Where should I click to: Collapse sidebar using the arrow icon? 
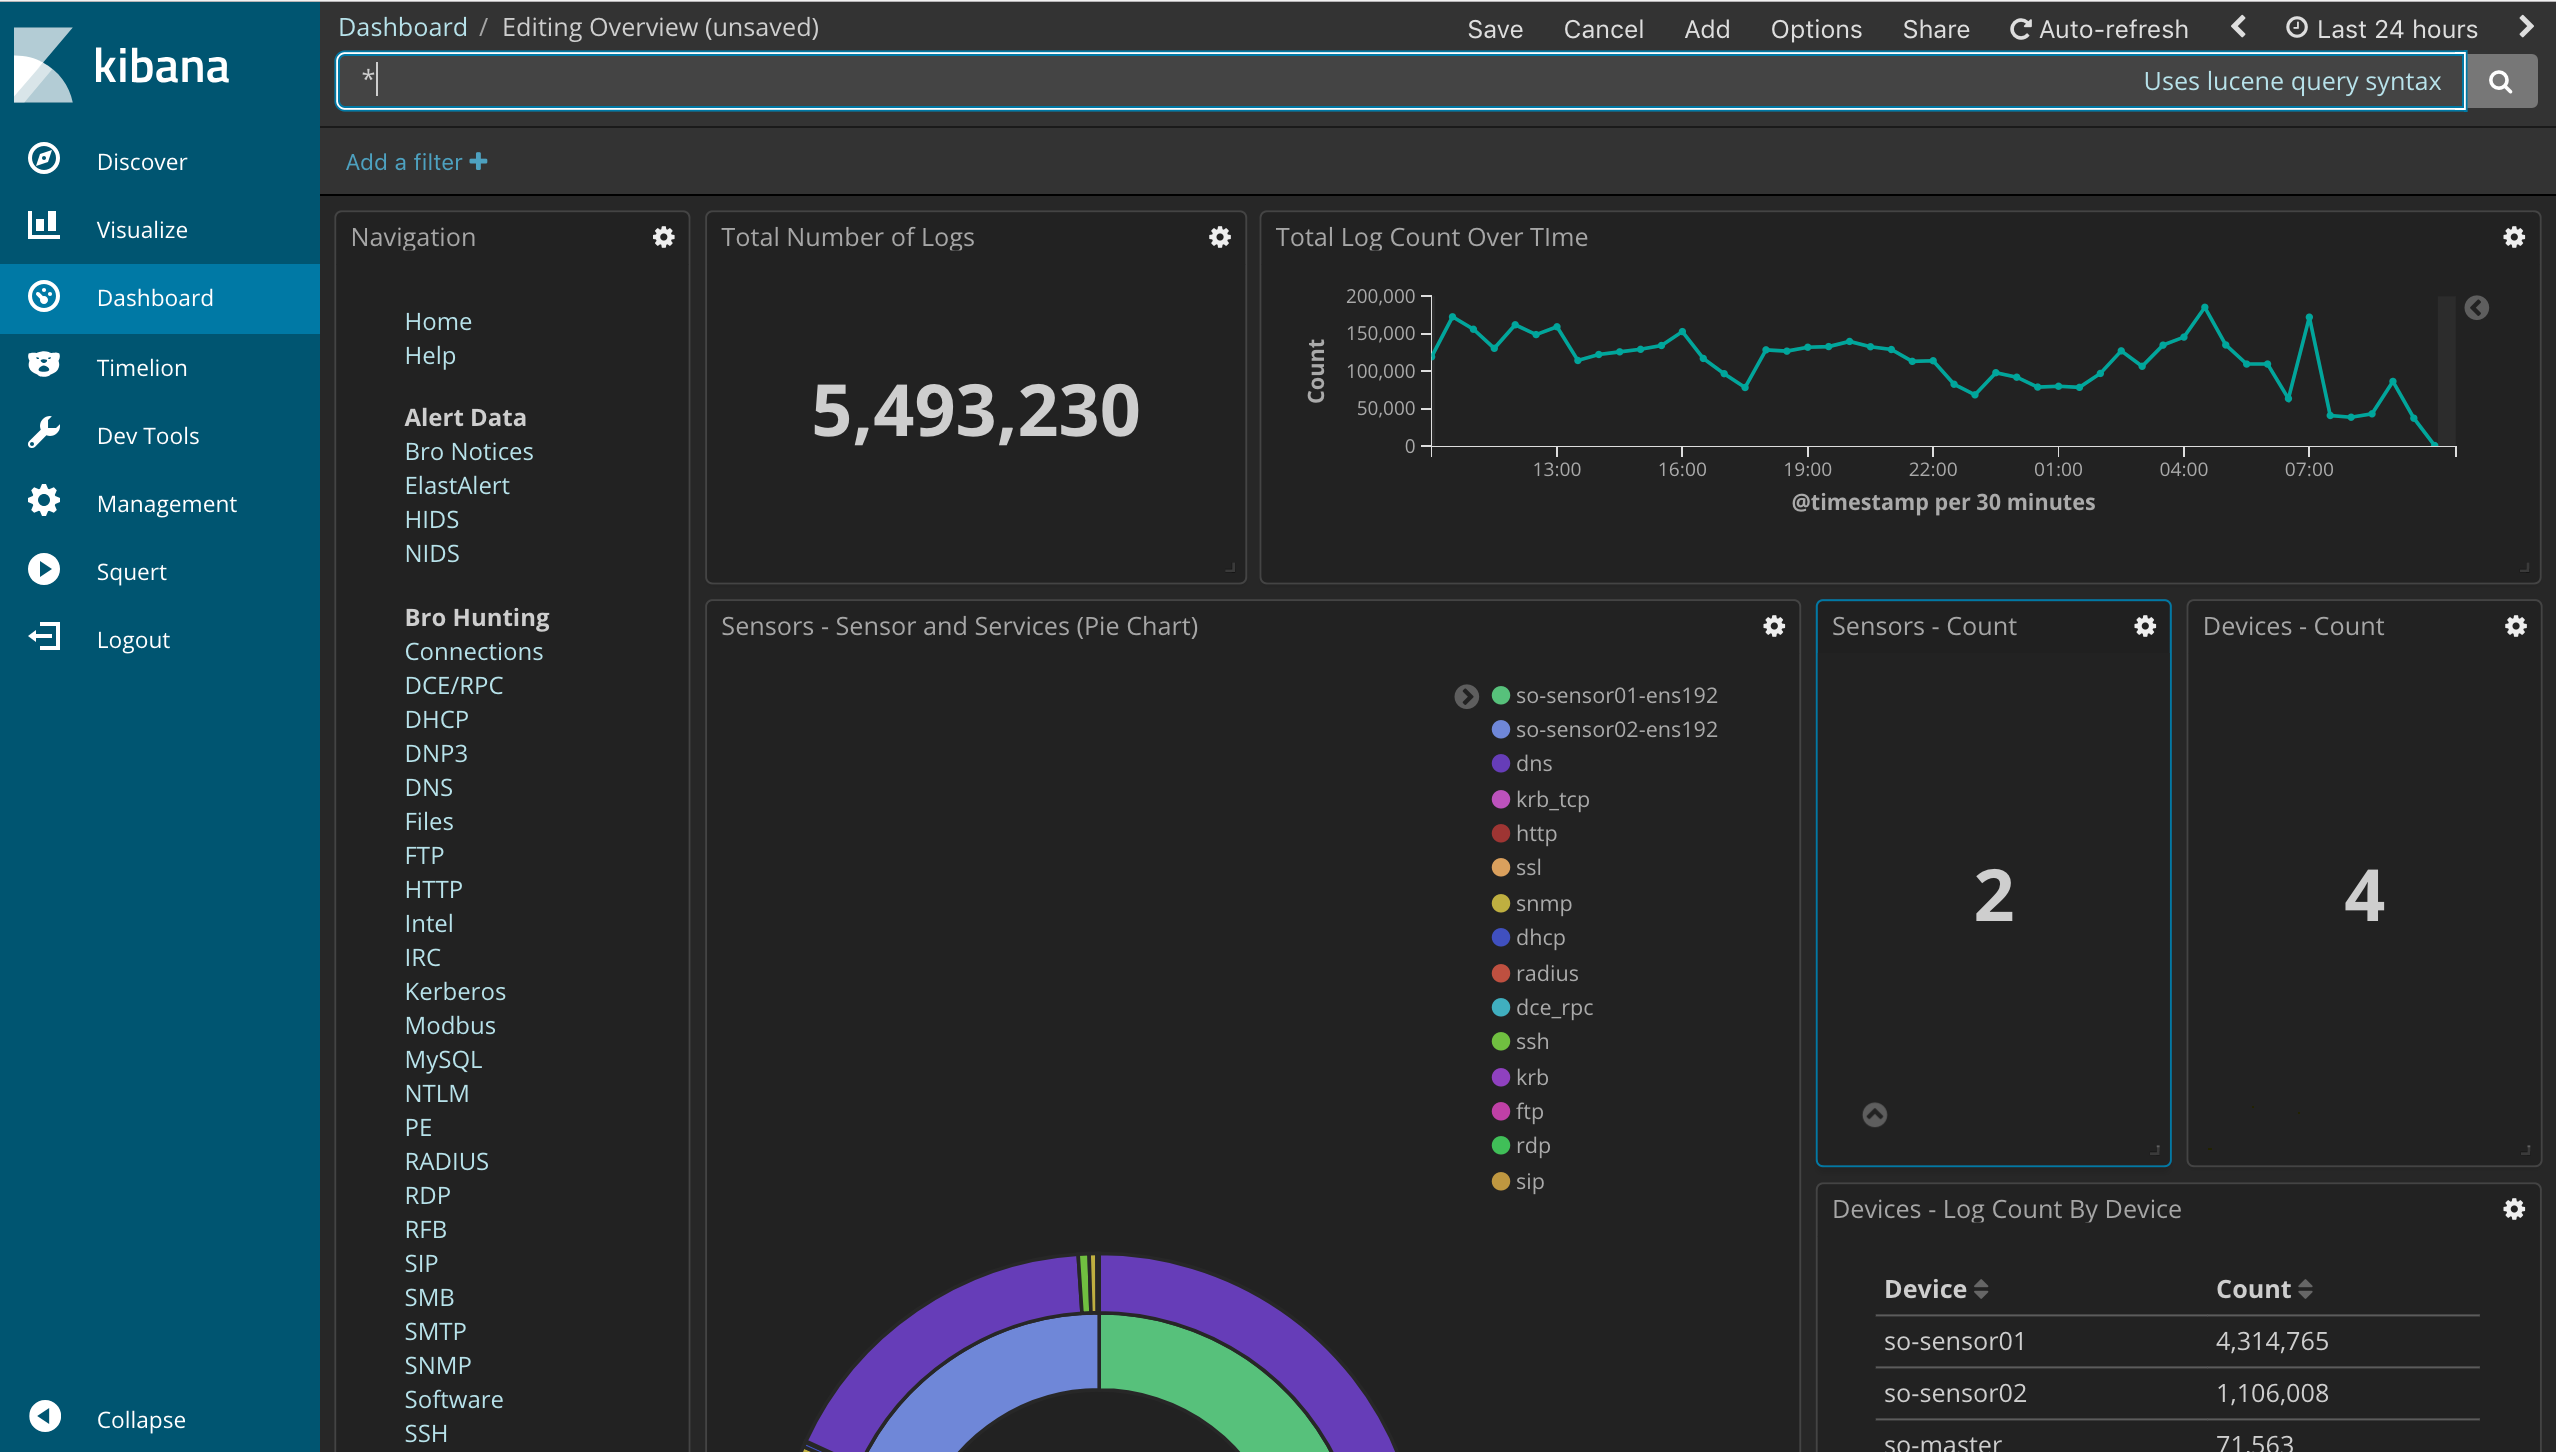pyautogui.click(x=45, y=1417)
